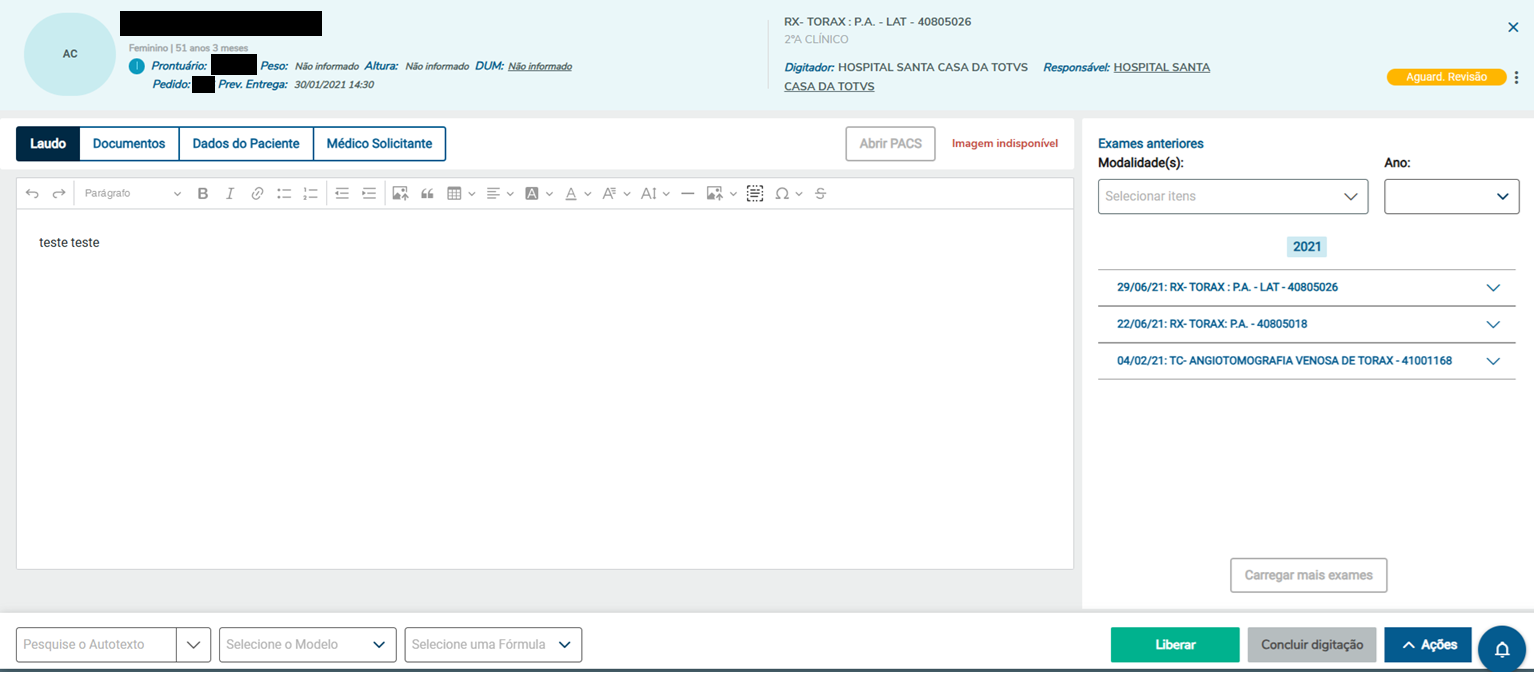Click the Abrir PACS button
This screenshot has width=1534, height=689.
pos(890,144)
